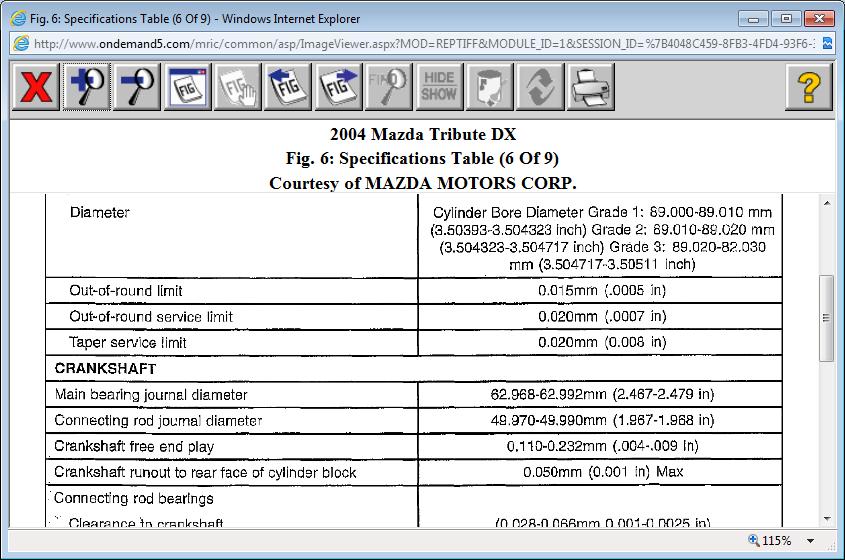Click 'Crankshaft runout to rear face' label
This screenshot has width=845, height=560.
(x=205, y=473)
